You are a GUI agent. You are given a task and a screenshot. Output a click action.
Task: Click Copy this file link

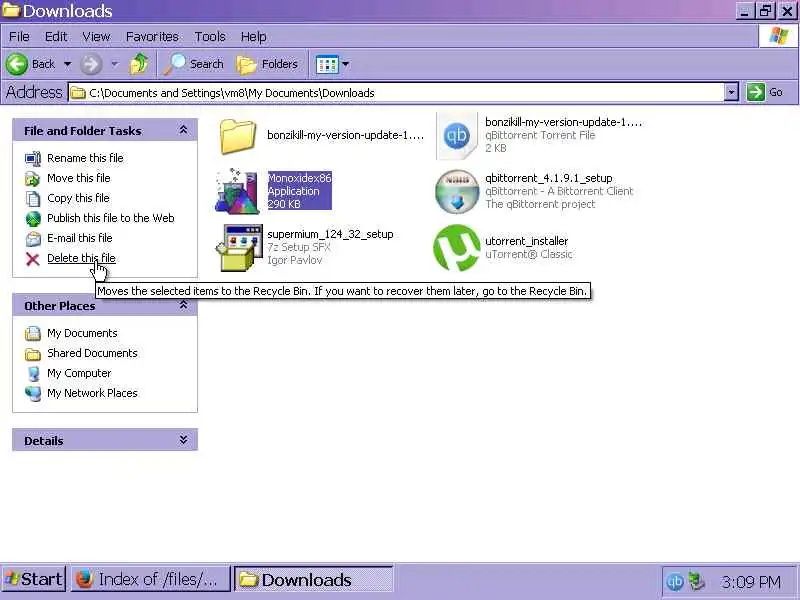click(x=78, y=198)
